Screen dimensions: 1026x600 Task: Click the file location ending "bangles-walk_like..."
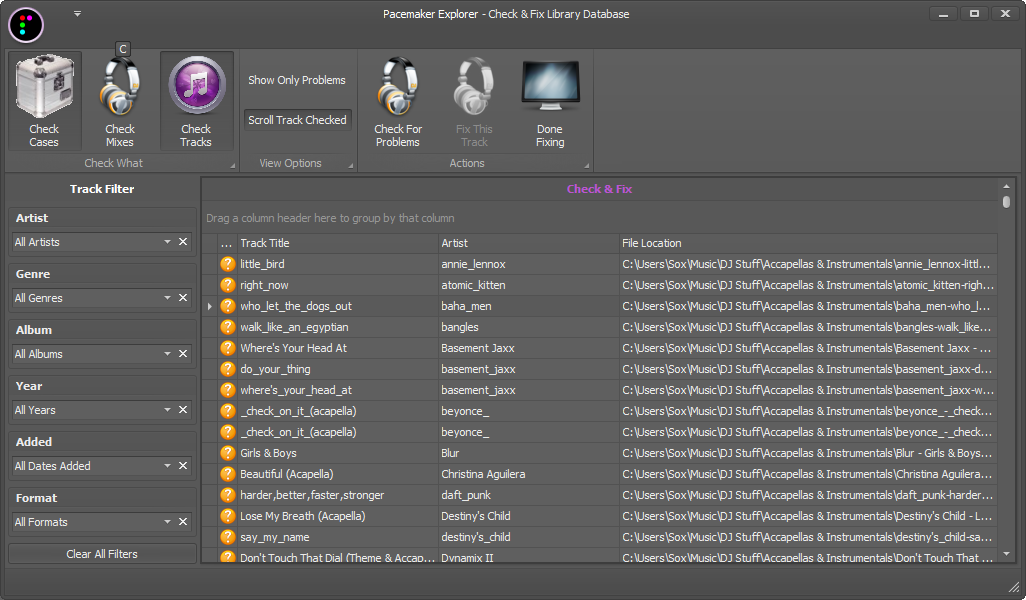[x=807, y=326]
